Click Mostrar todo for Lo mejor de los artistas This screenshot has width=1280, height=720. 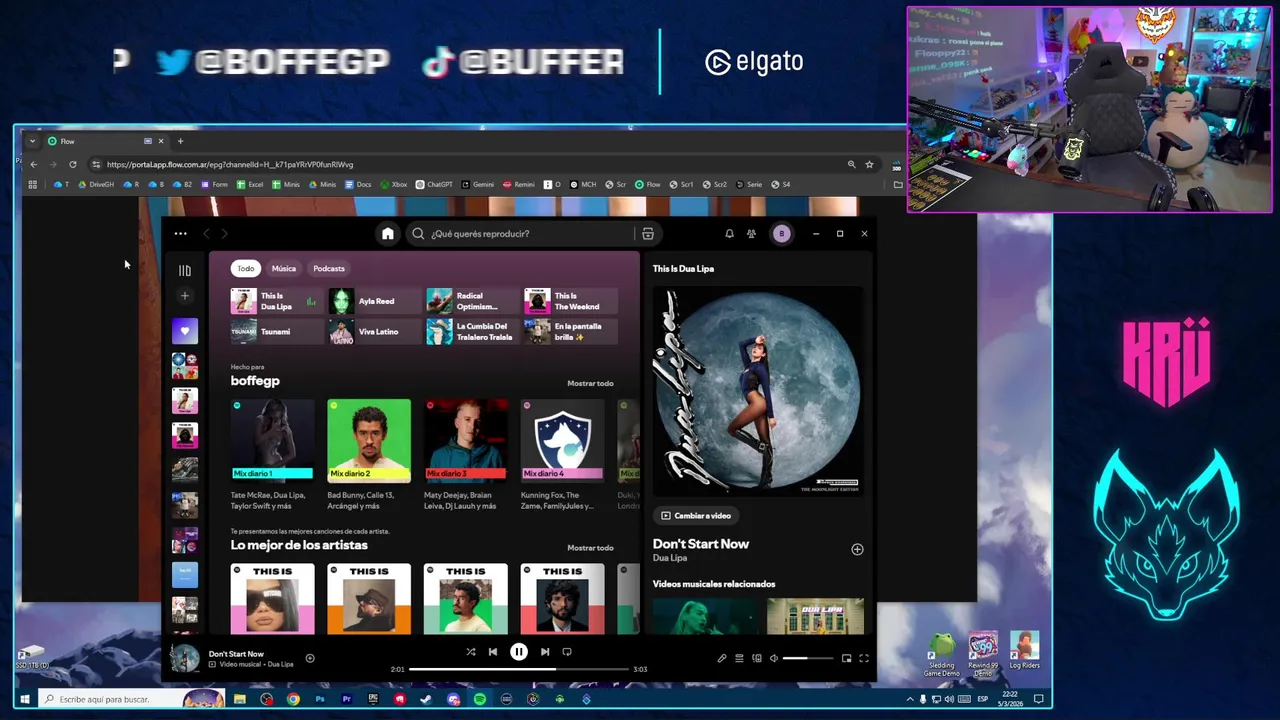pyautogui.click(x=590, y=548)
